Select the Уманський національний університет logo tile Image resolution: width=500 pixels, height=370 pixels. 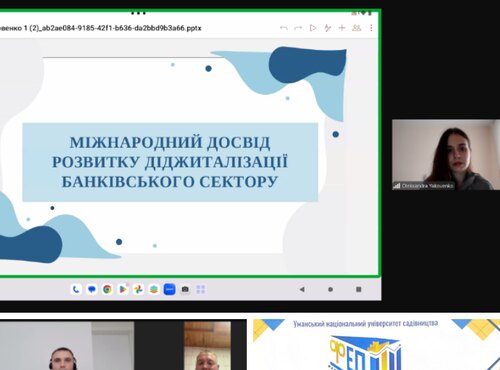[376, 345]
